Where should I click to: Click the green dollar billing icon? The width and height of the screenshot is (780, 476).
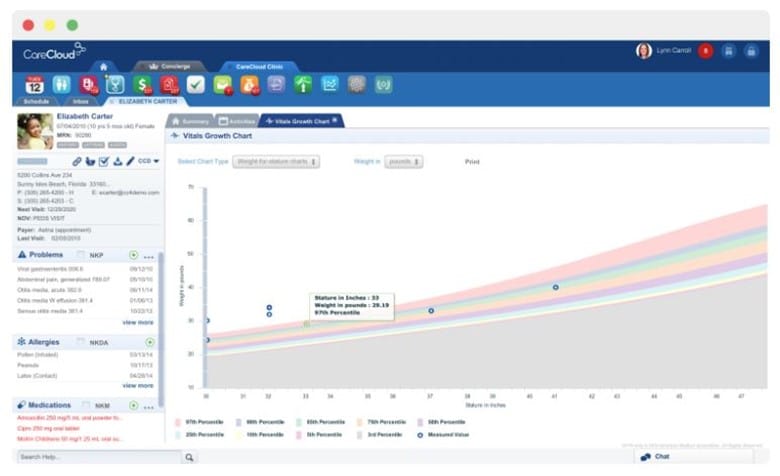(142, 85)
